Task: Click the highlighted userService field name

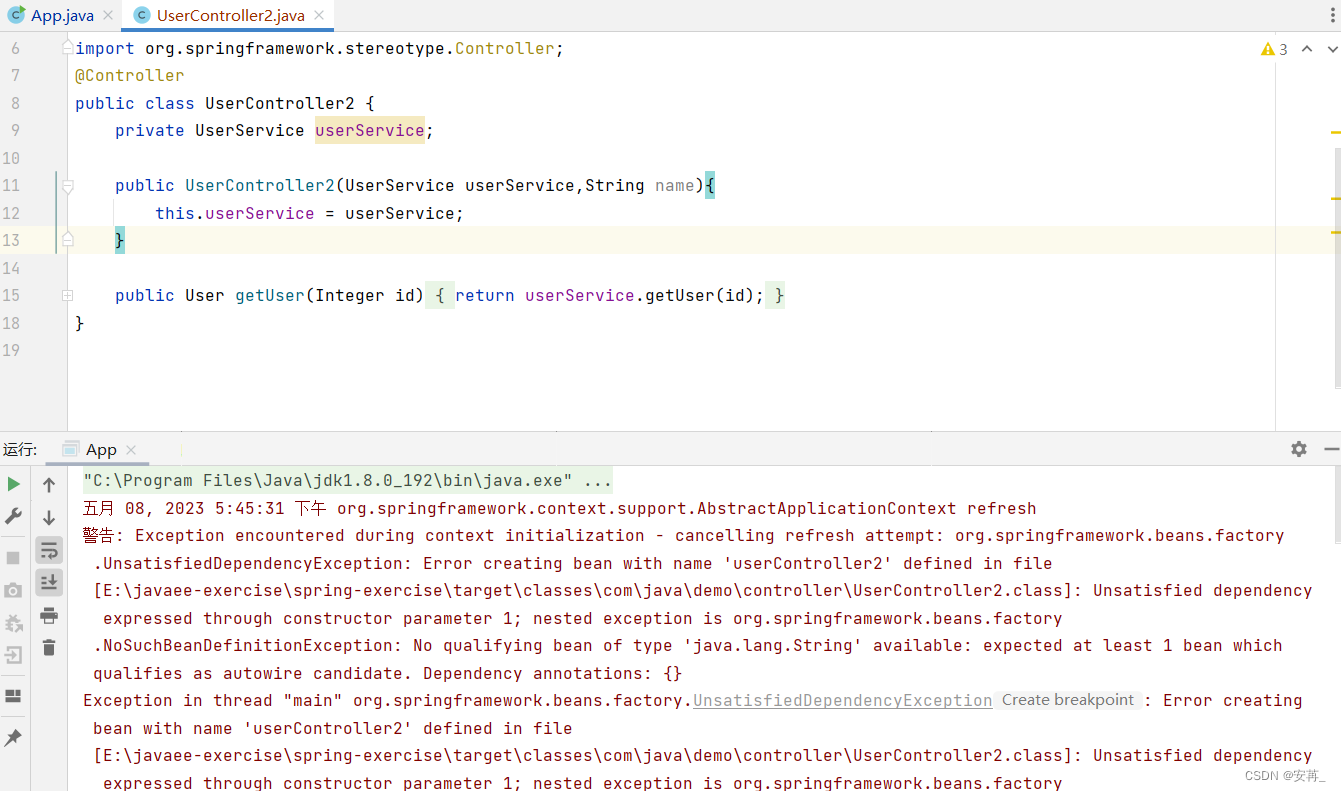Action: click(x=370, y=130)
